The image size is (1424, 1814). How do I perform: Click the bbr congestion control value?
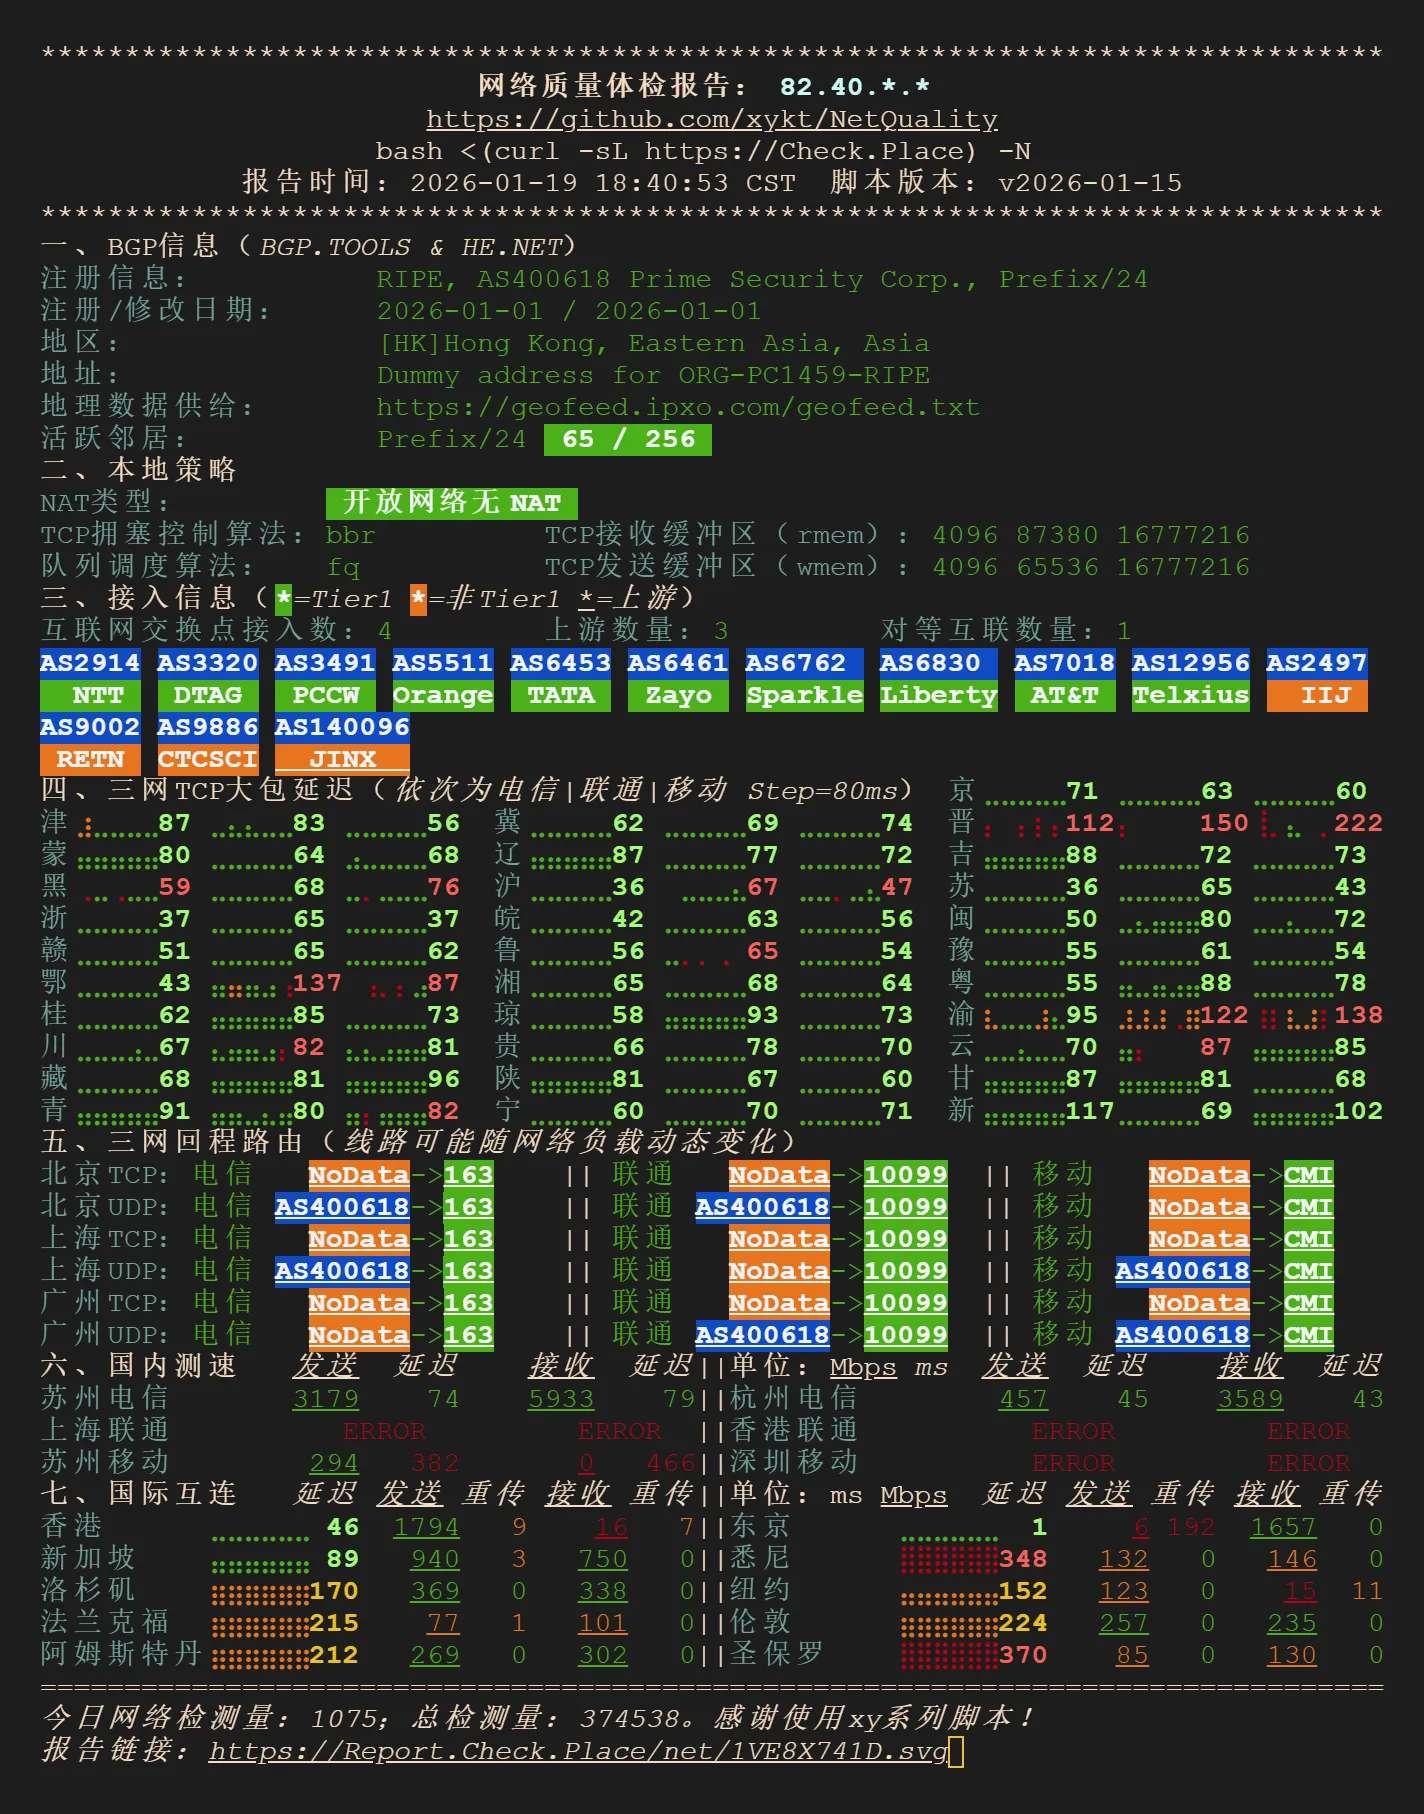350,535
